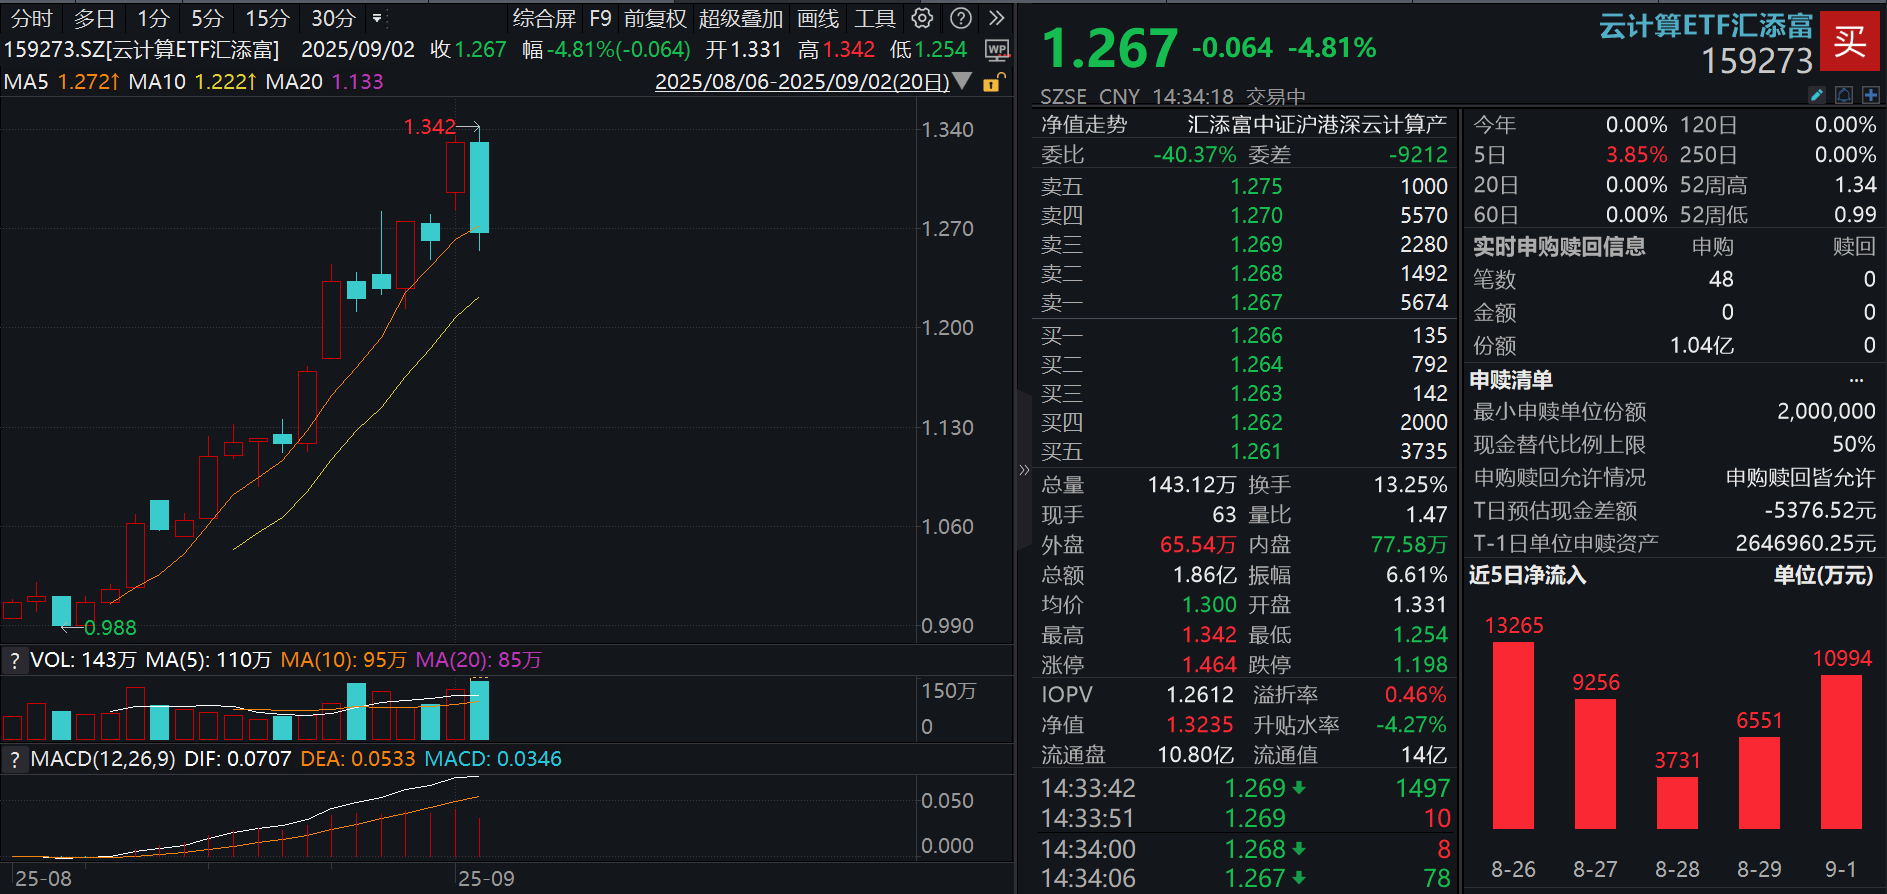Viewport: 1887px width, 894px height.
Task: Click the pencil note icon
Action: [1817, 95]
